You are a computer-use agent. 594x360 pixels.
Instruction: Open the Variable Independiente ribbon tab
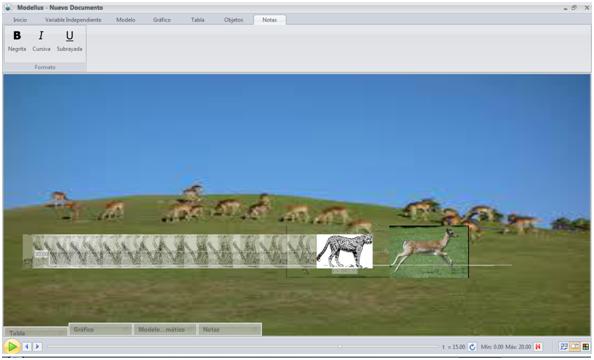(x=73, y=20)
